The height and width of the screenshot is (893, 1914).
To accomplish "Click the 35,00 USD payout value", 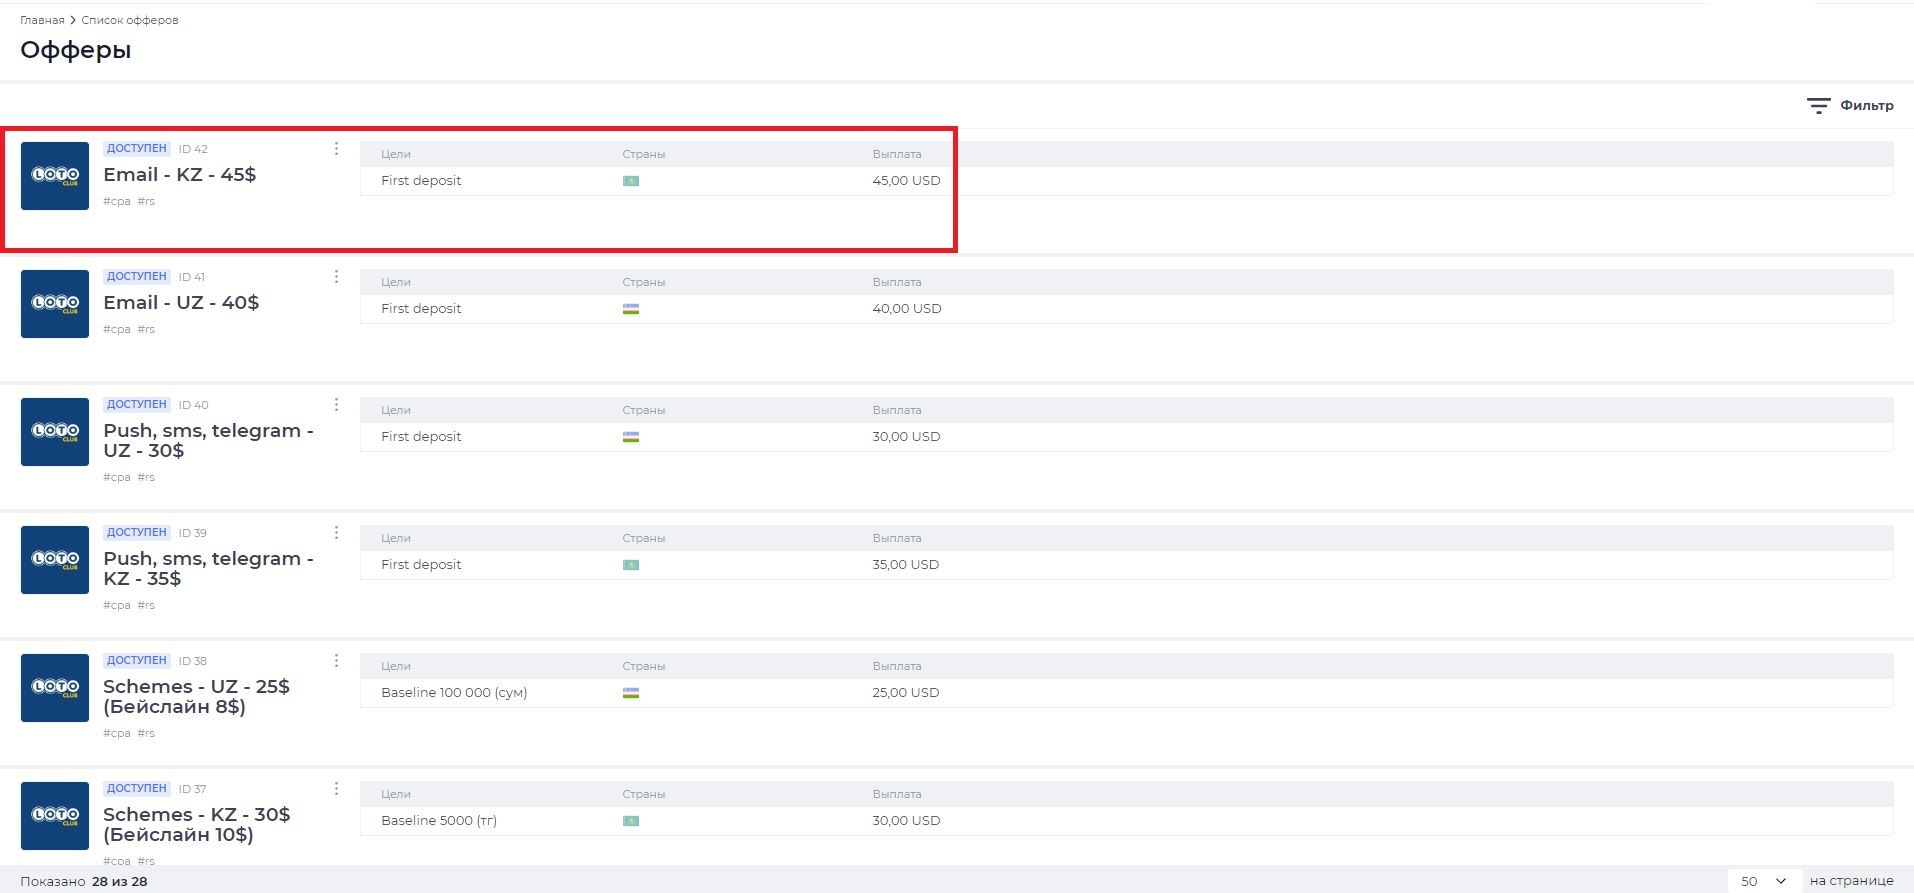I will pos(906,564).
